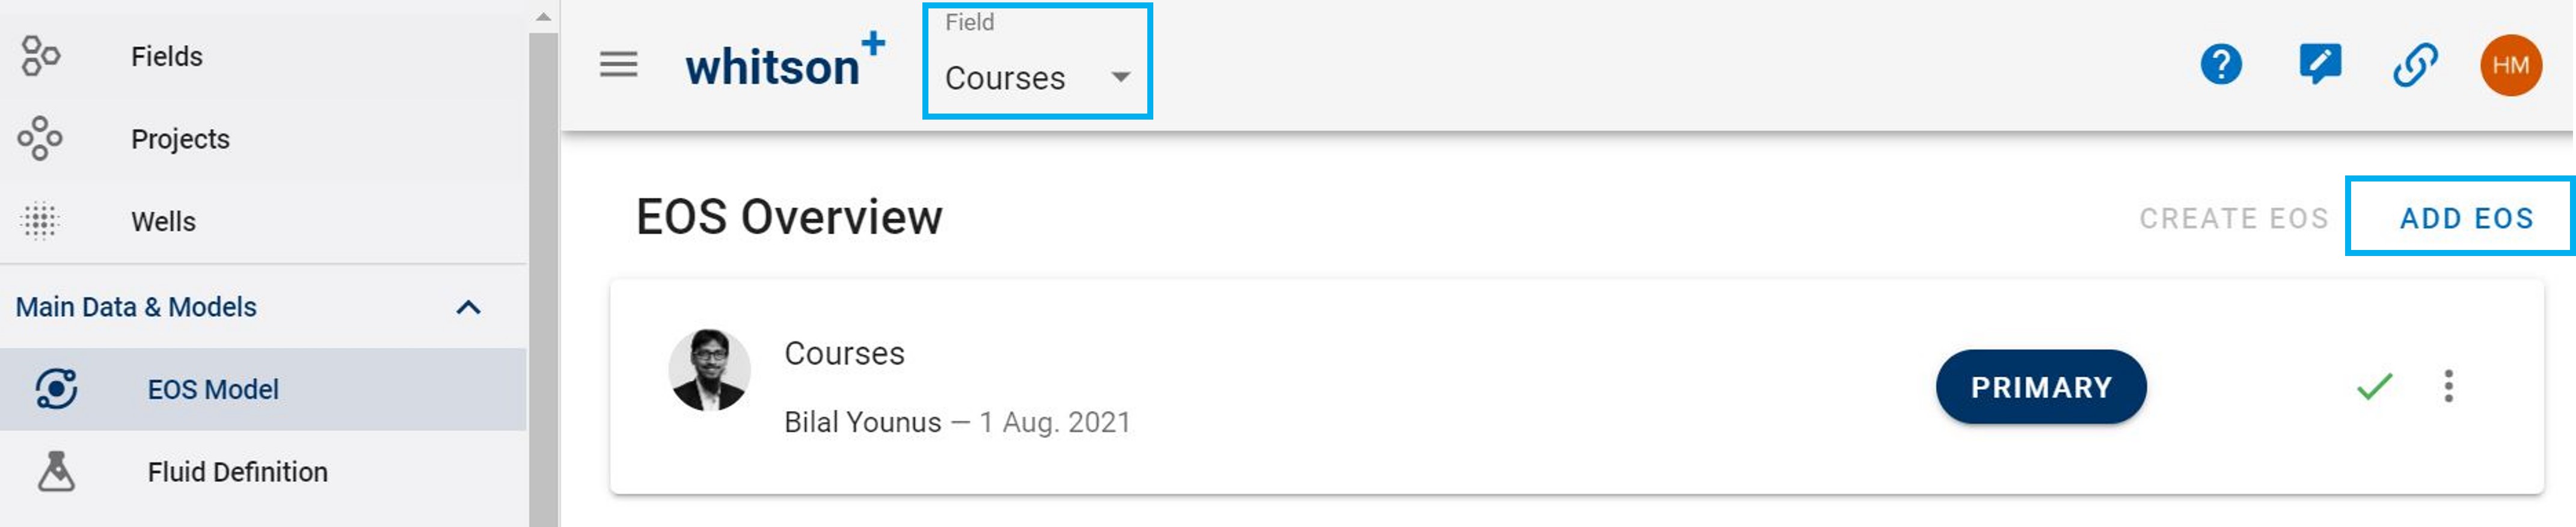
Task: Click the Projects sidebar icon
Action: click(x=40, y=138)
